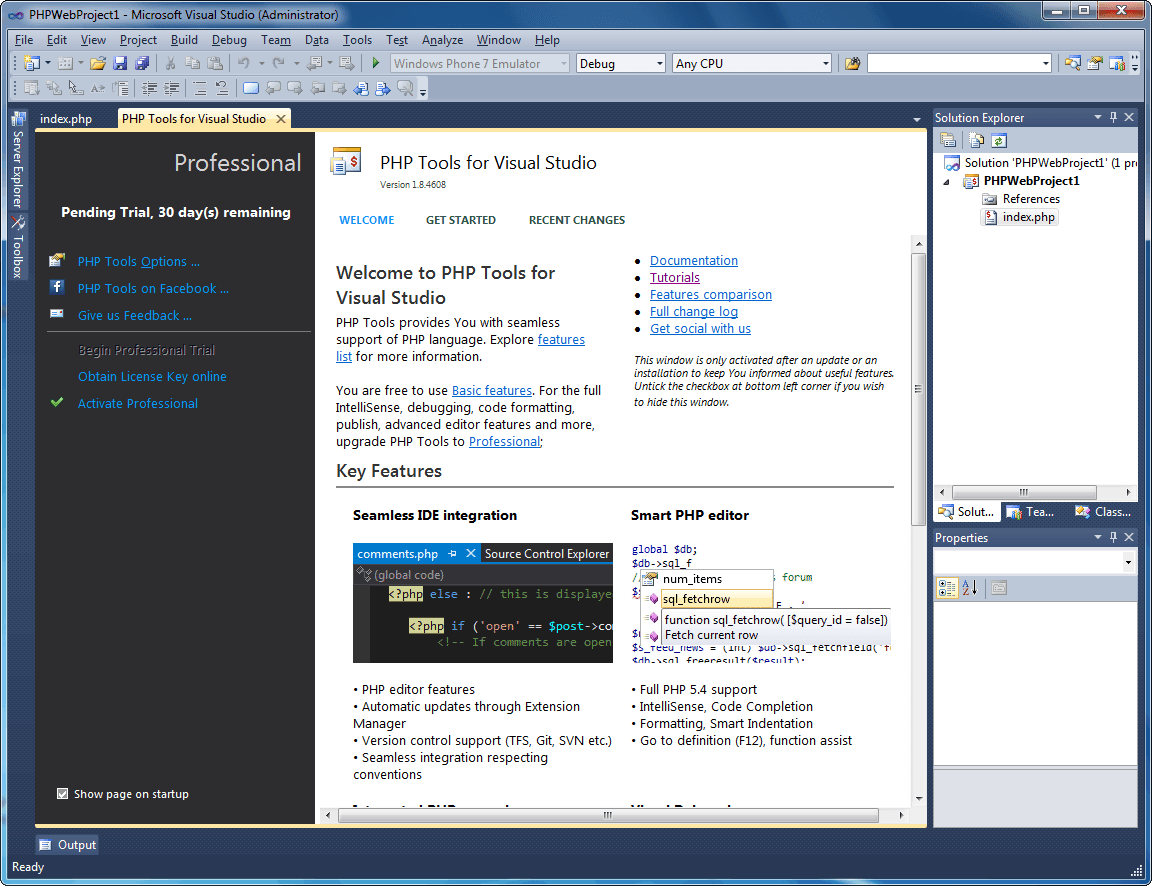Screen dimensions: 1152x886
Task: Save the current file with the floppy icon
Action: (120, 64)
